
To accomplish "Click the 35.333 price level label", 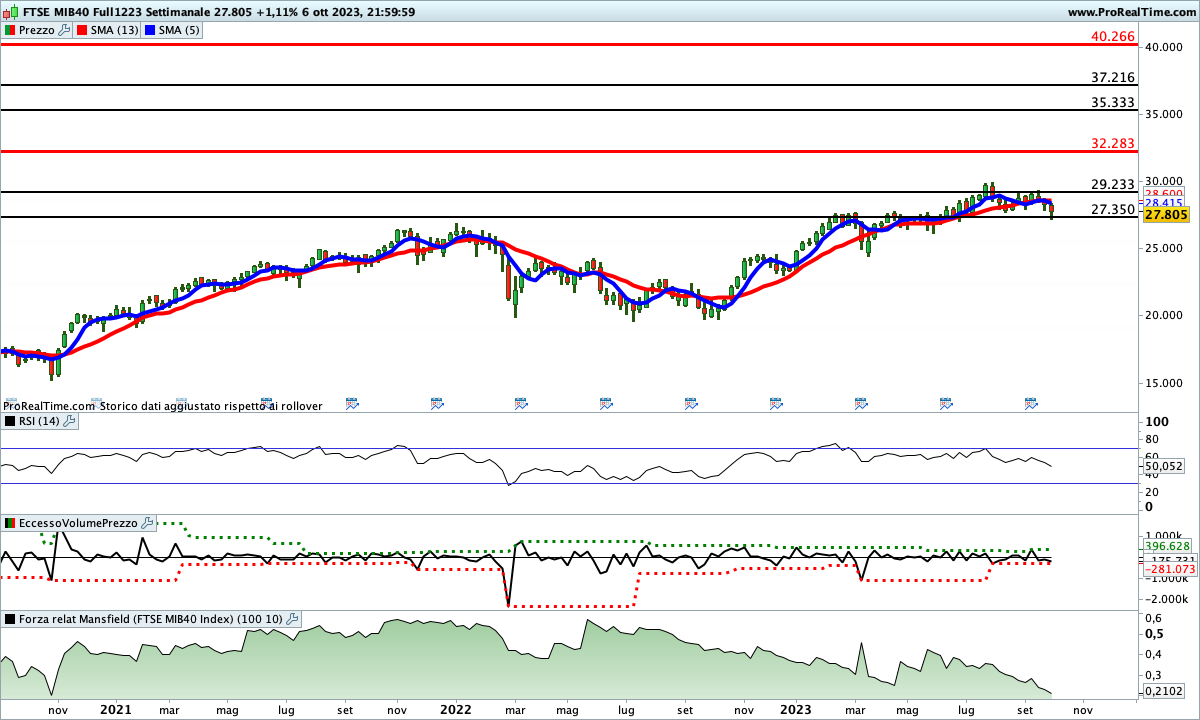I will click(1113, 102).
